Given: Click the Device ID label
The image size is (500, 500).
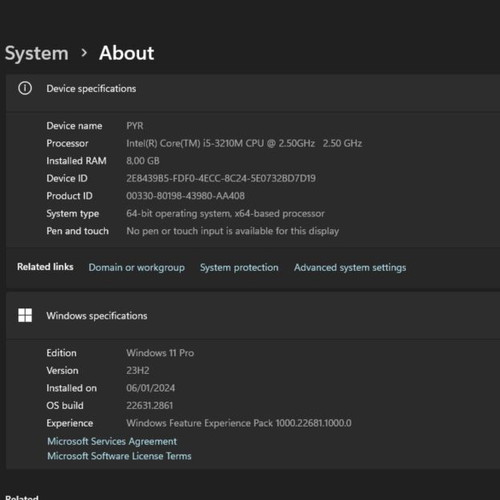Looking at the screenshot, I should coord(67,178).
